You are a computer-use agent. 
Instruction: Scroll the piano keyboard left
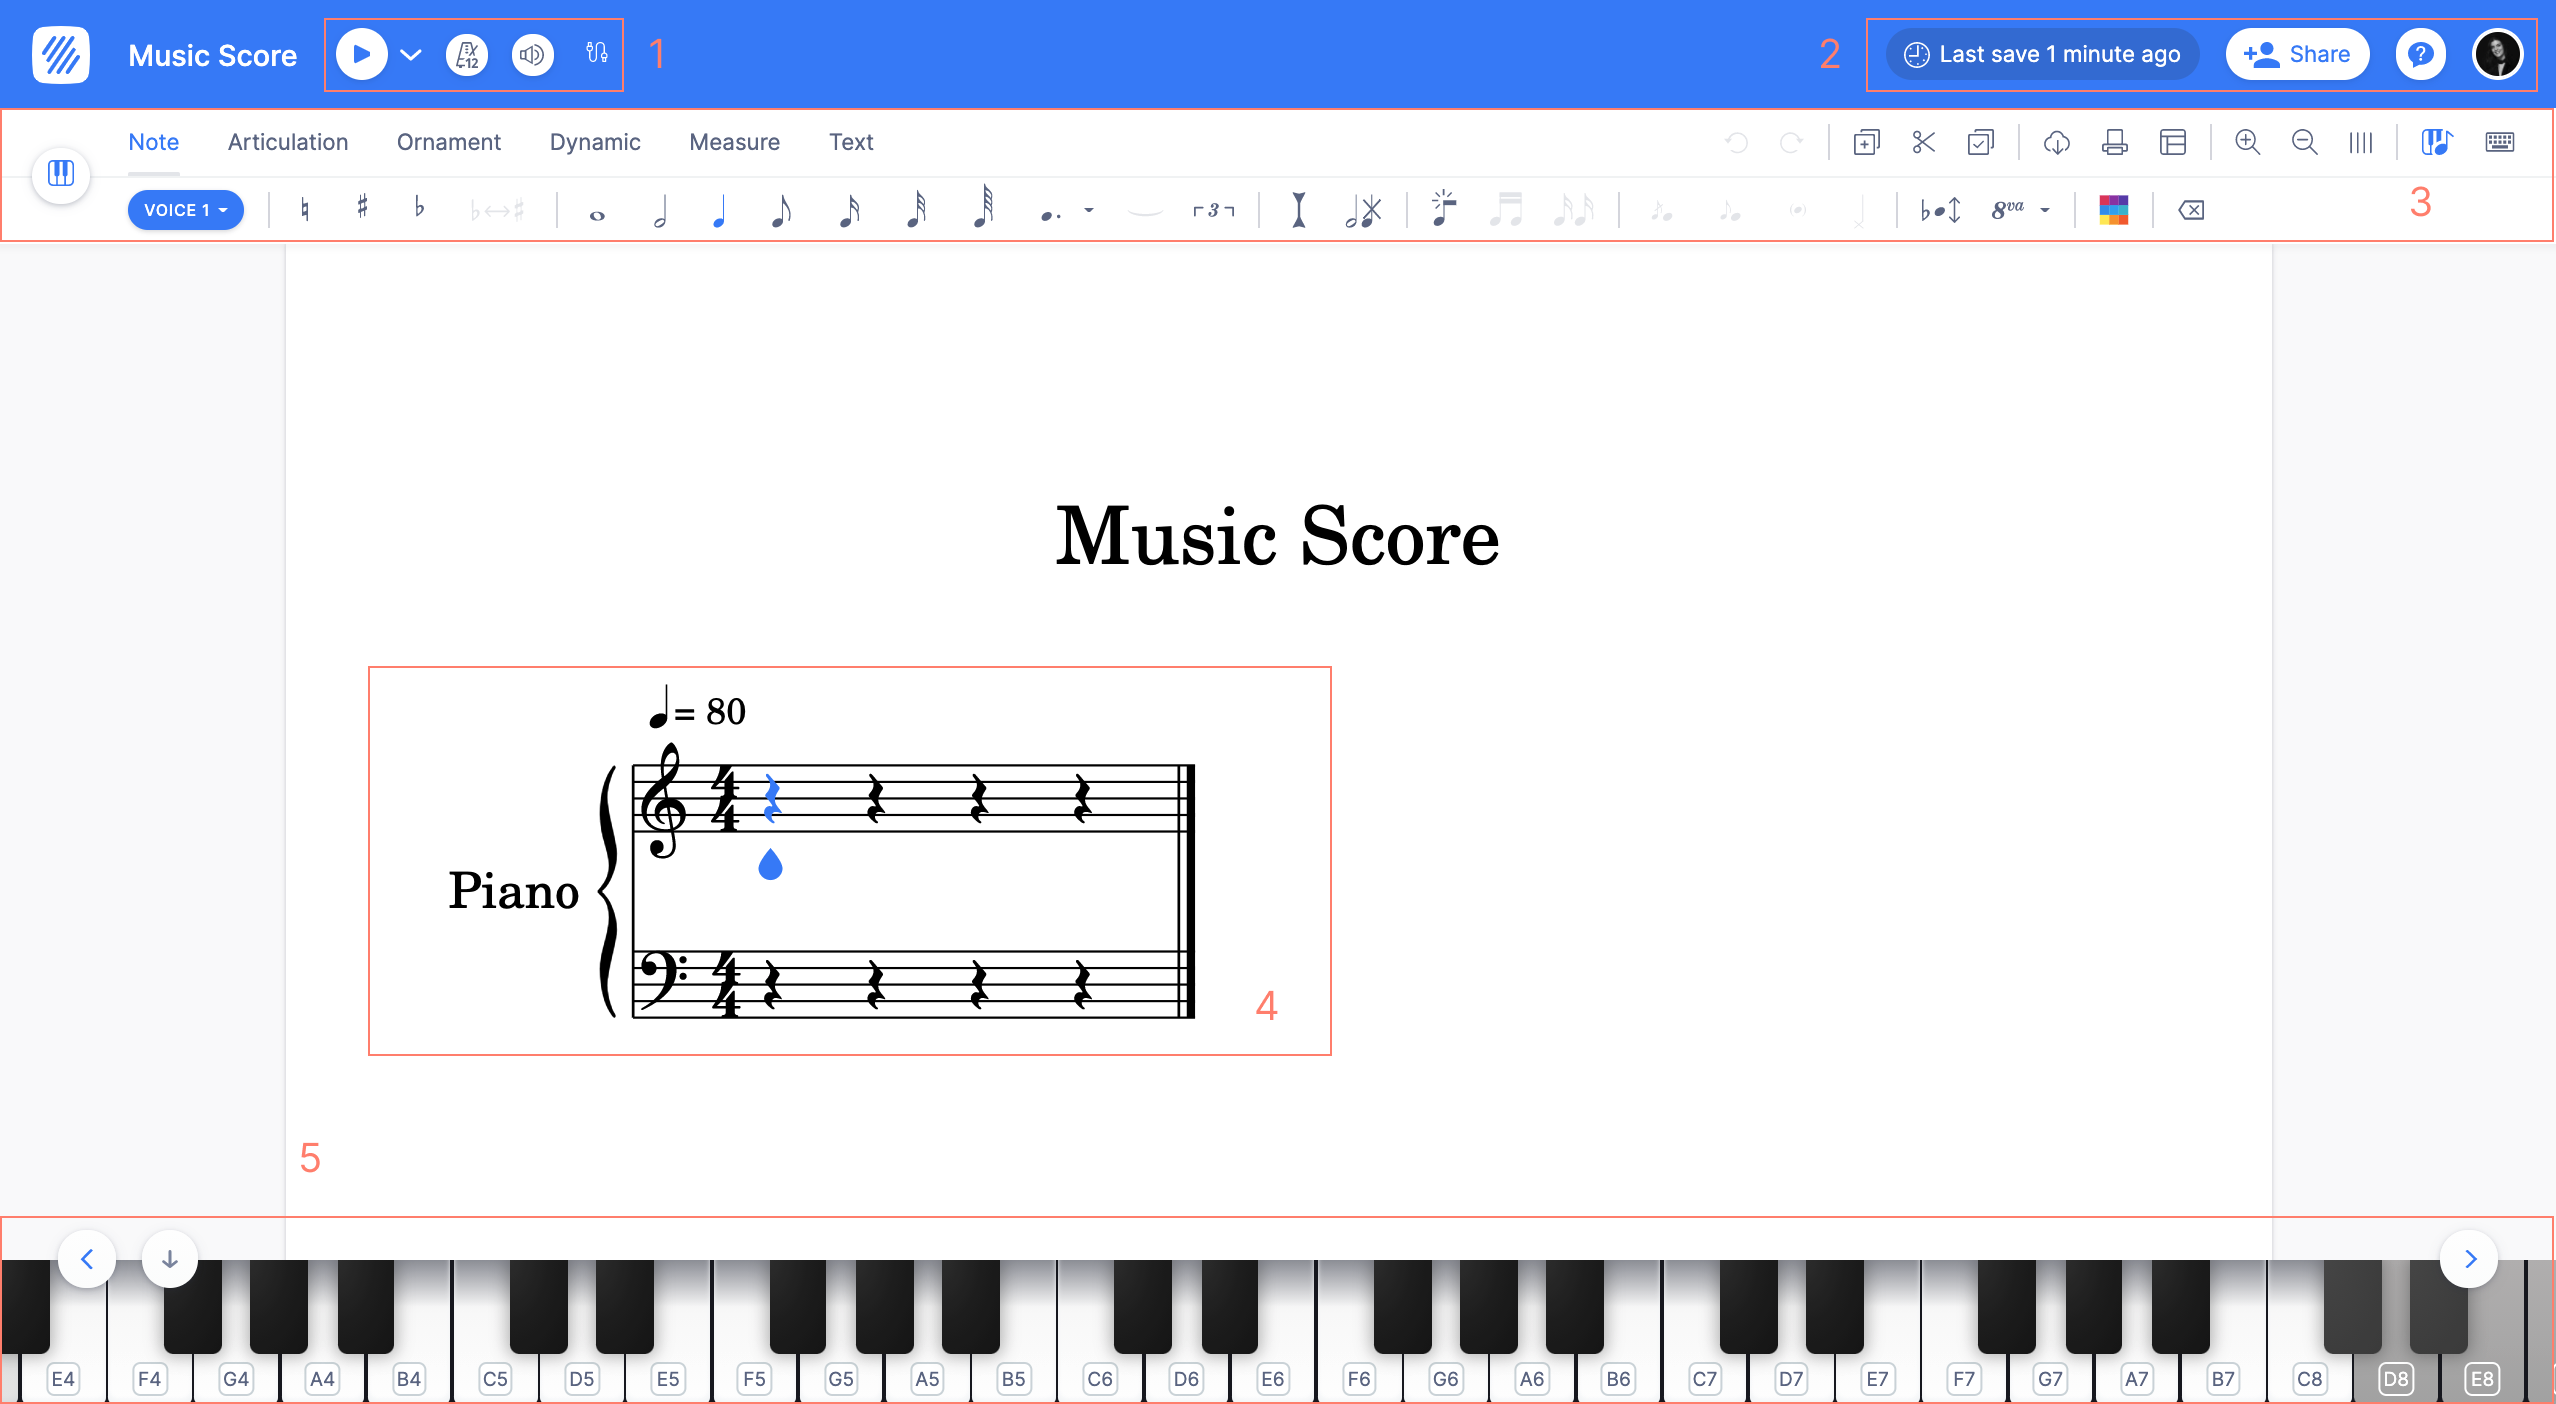coord(86,1260)
